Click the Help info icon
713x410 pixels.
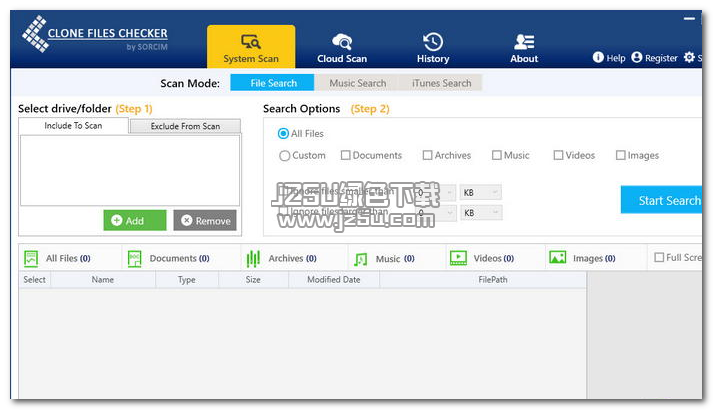(598, 57)
